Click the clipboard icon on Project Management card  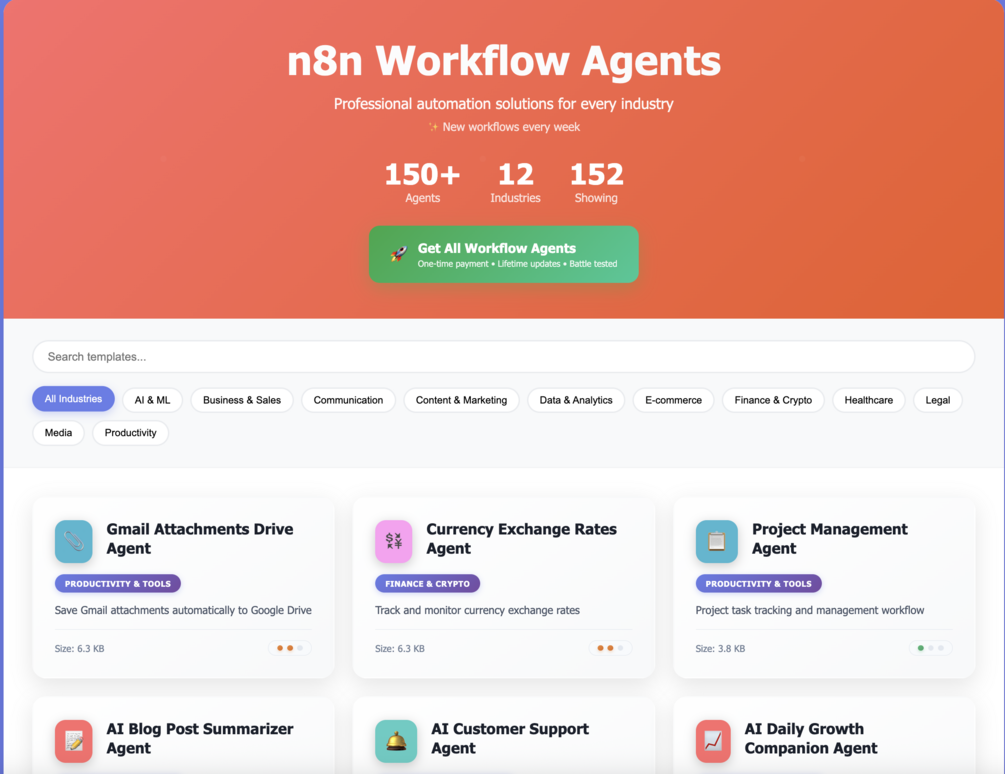717,541
